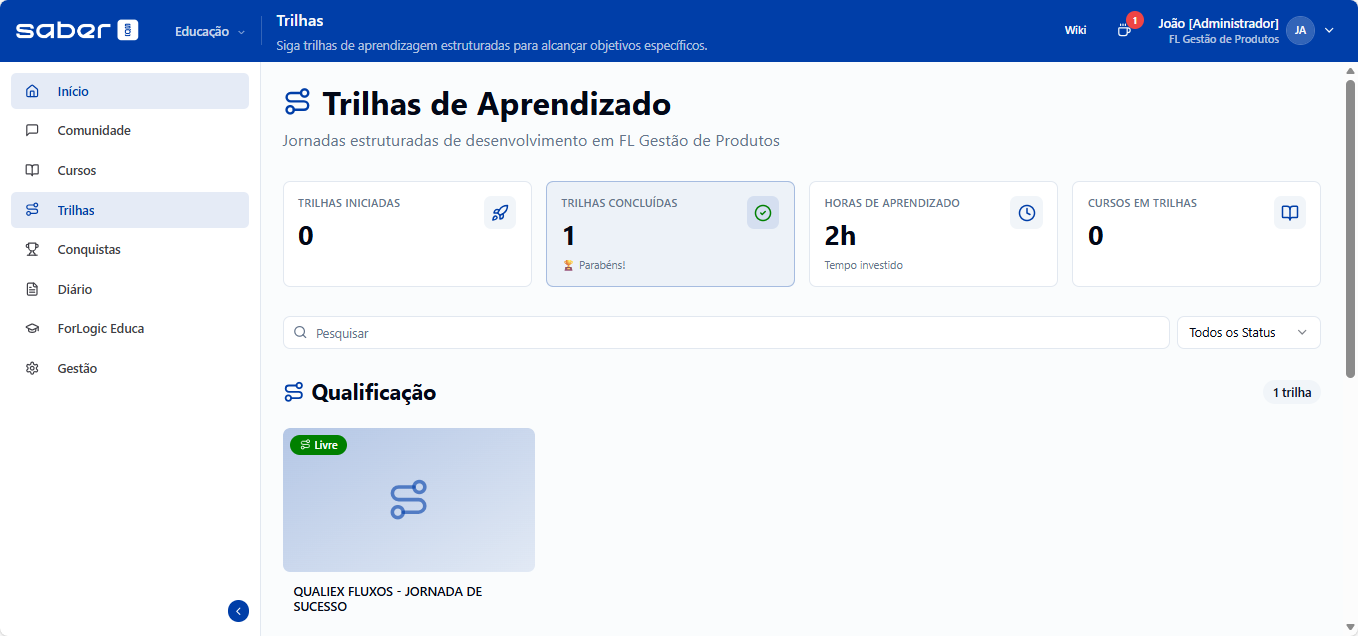Open the Wiki link
Viewport: 1358px width, 636px height.
pyautogui.click(x=1075, y=30)
